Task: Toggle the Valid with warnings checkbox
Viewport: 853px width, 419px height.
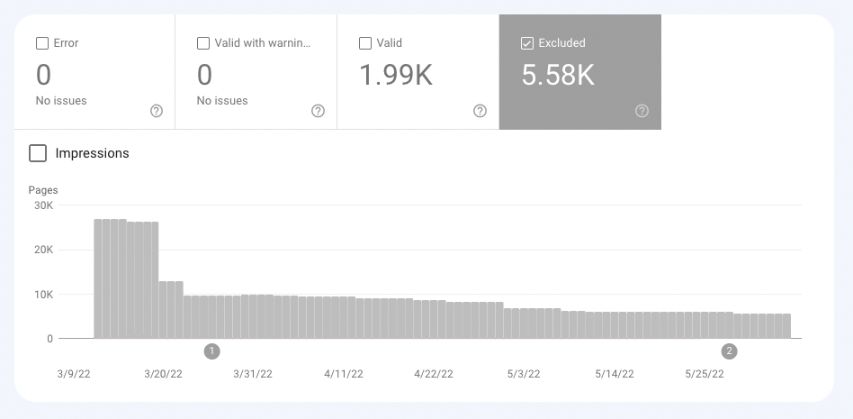Action: coord(204,43)
